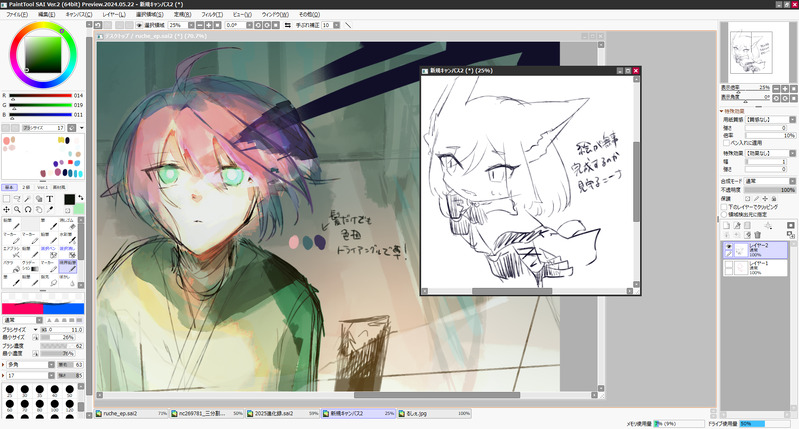Create a new layer in layer panel
Screen dimensions: 799x429
click(726, 225)
